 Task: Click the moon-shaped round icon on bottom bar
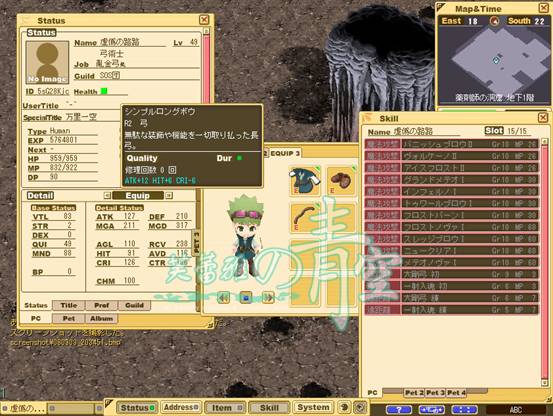(x=344, y=407)
